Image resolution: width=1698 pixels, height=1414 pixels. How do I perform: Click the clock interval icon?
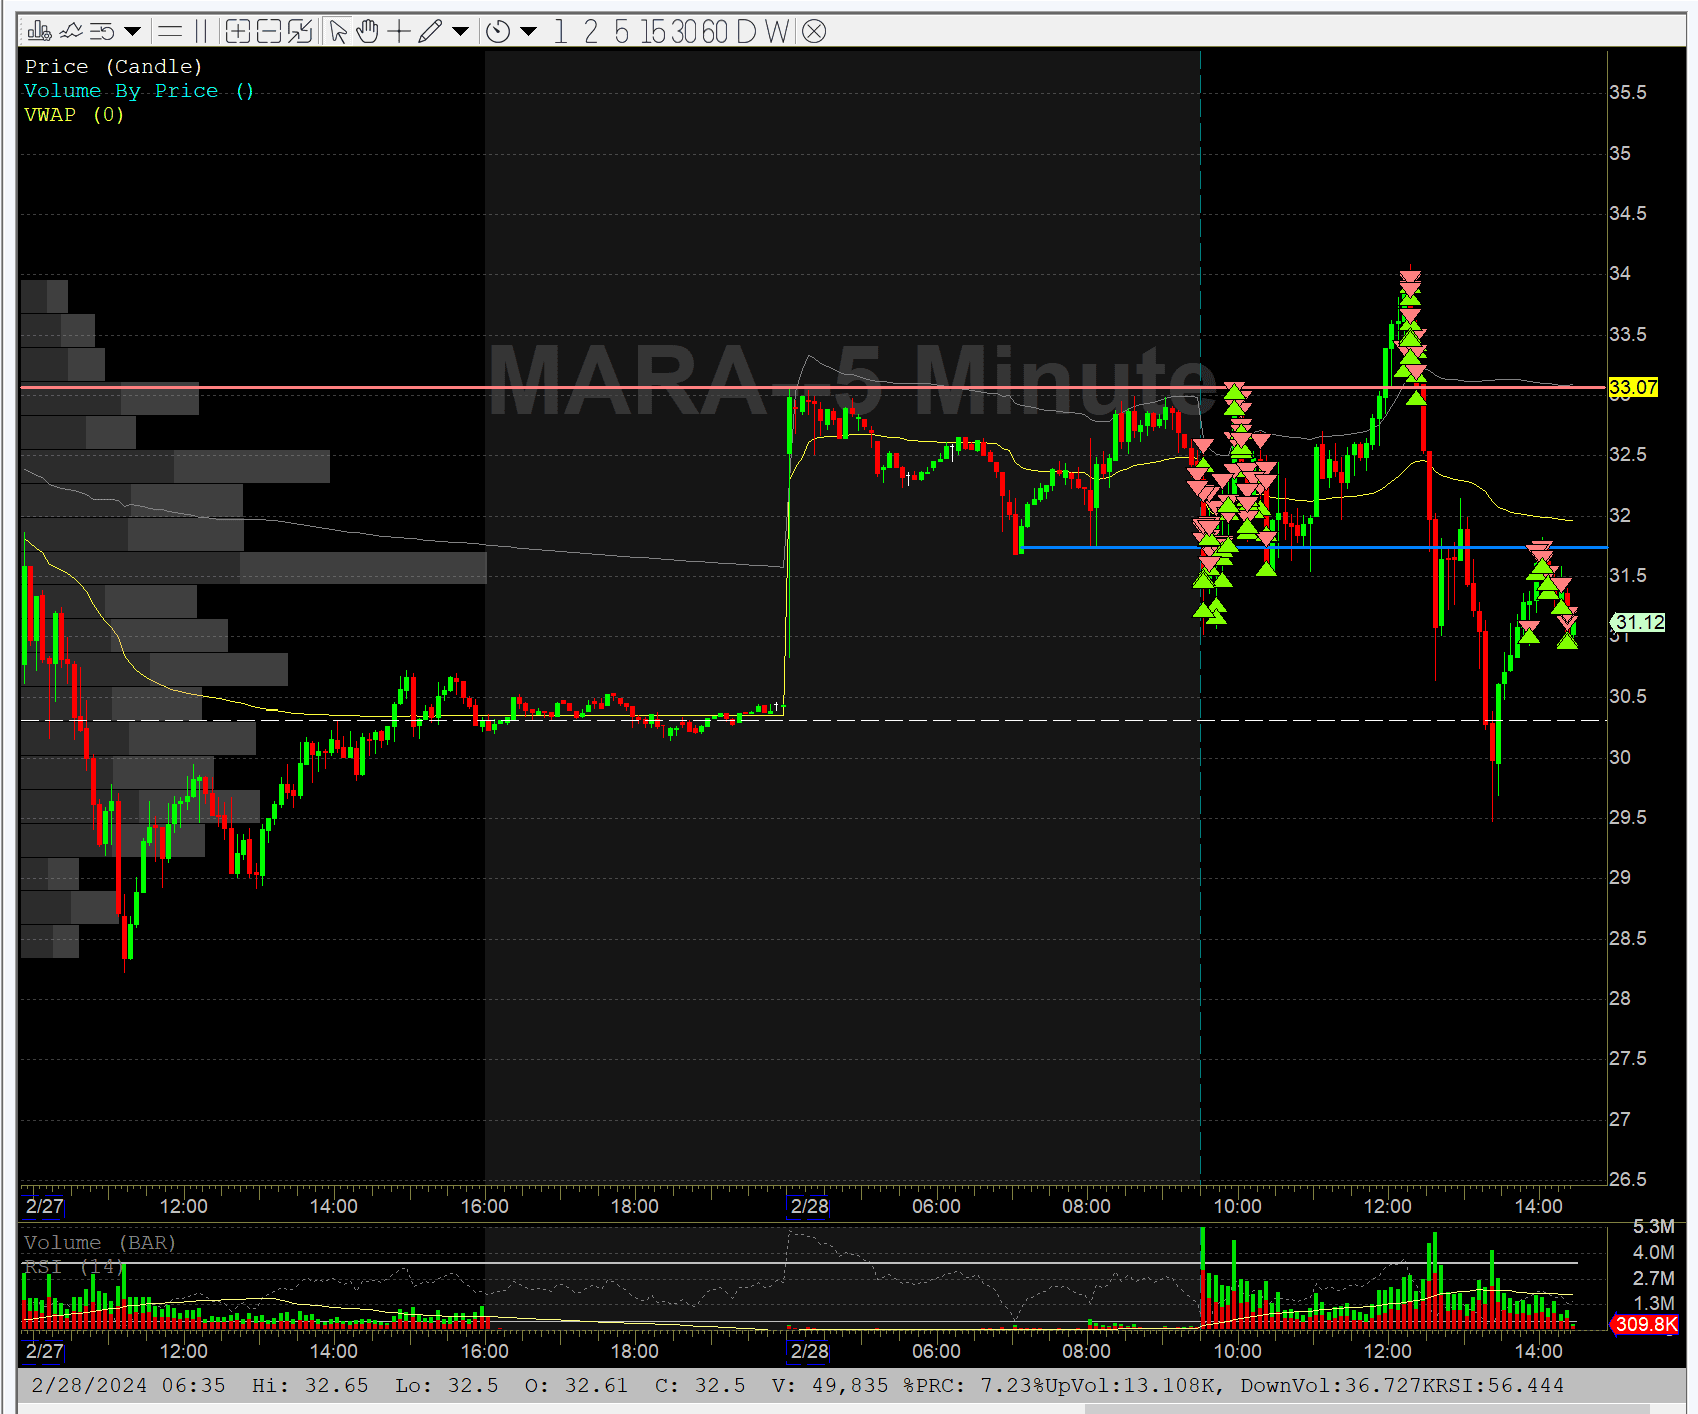pos(498,32)
